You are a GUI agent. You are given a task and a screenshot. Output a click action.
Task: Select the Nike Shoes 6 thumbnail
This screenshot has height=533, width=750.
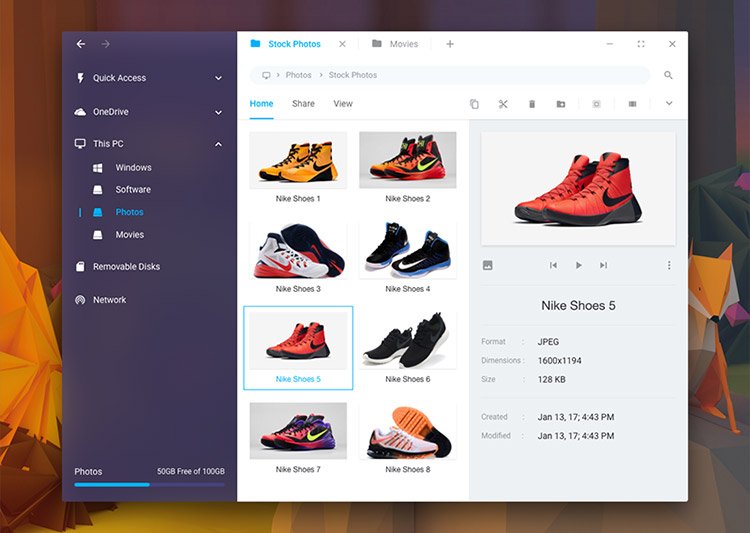pos(408,341)
